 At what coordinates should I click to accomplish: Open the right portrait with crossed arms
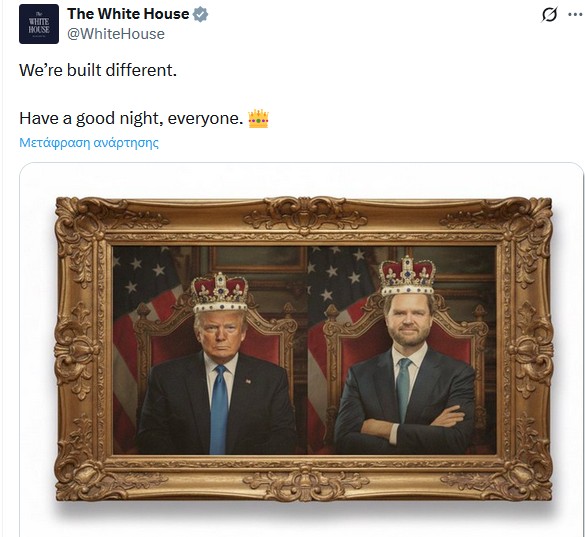pyautogui.click(x=402, y=350)
